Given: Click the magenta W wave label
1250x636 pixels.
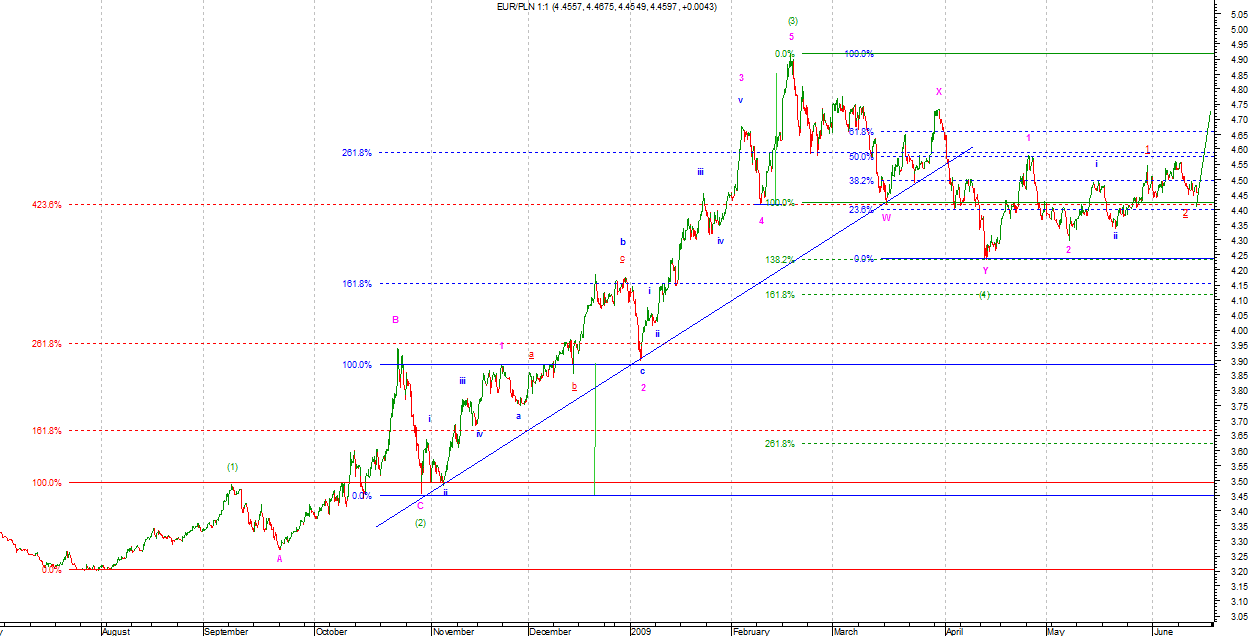Looking at the screenshot, I should click(x=886, y=217).
